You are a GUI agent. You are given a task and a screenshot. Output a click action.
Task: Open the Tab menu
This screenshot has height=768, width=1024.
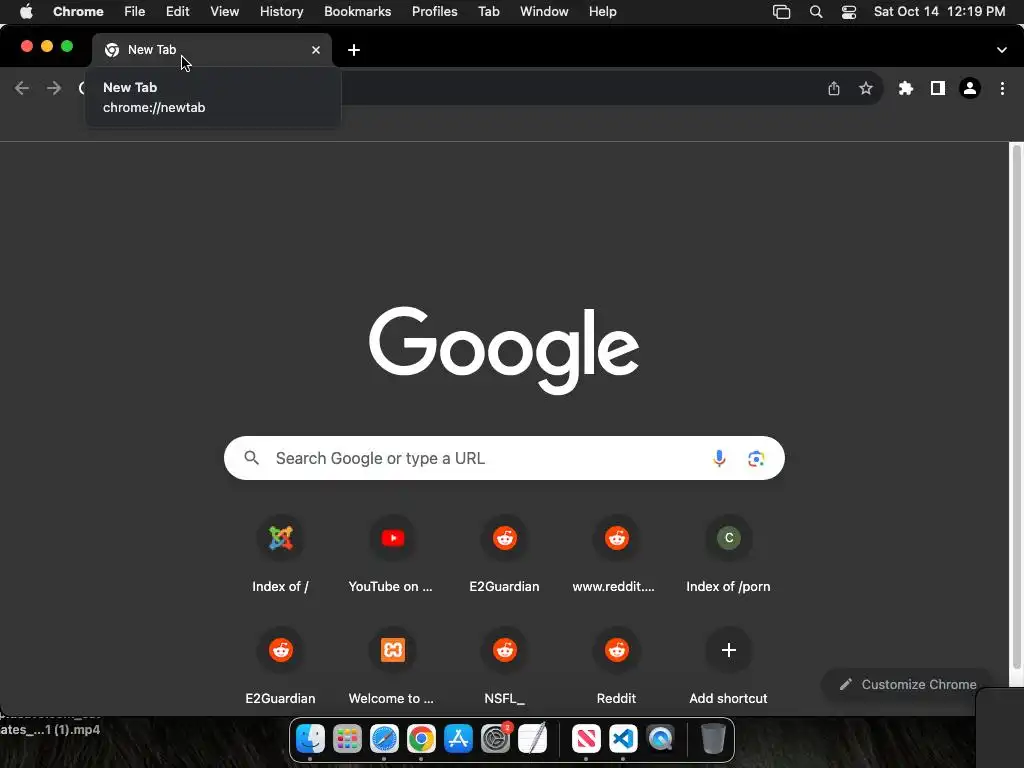[489, 12]
